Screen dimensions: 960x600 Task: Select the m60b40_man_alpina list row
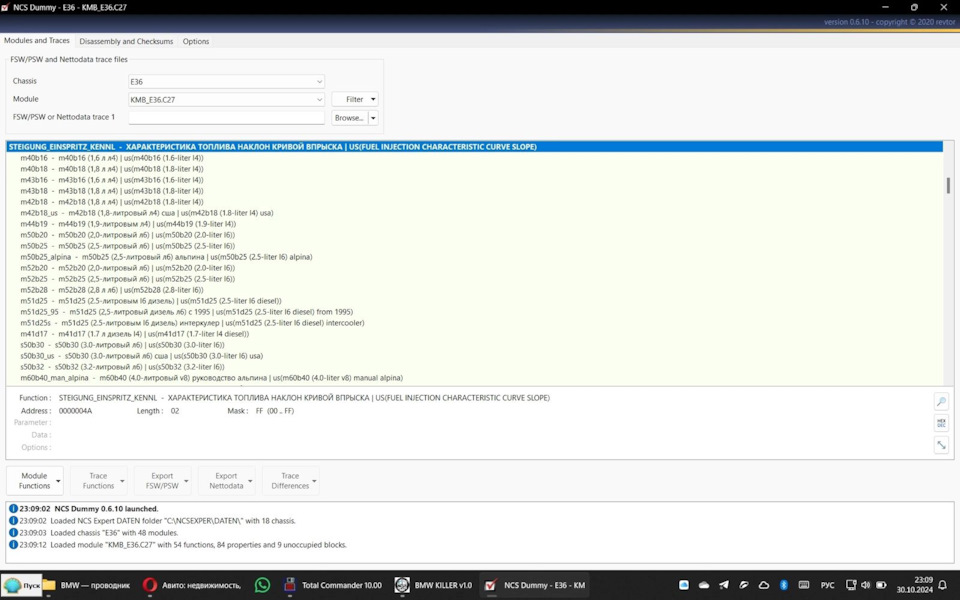474,378
